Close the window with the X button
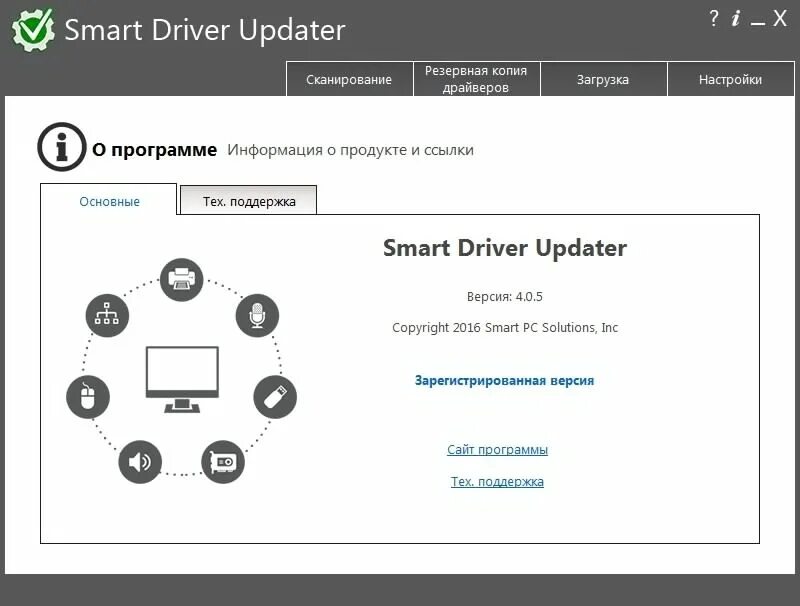Viewport: 800px width, 606px height. click(x=780, y=18)
